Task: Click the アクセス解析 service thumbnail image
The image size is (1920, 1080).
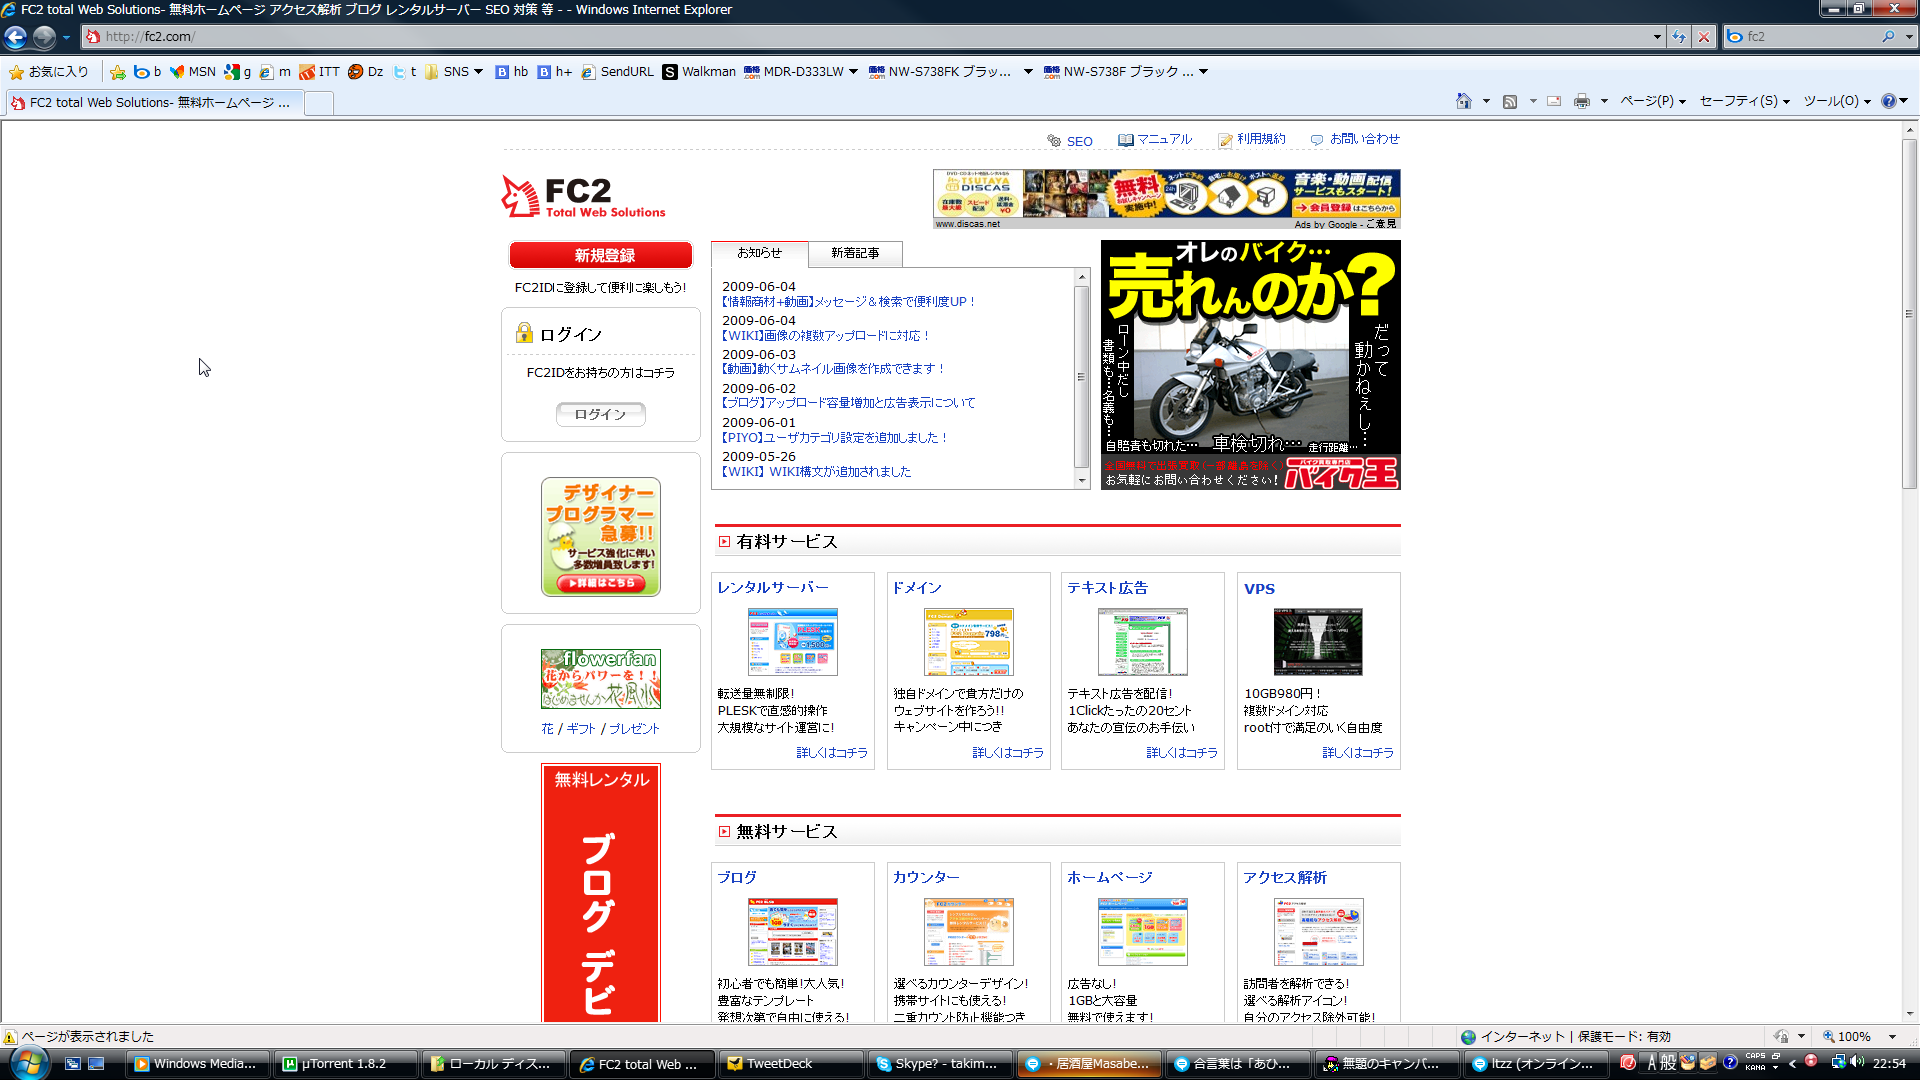Action: [x=1318, y=932]
